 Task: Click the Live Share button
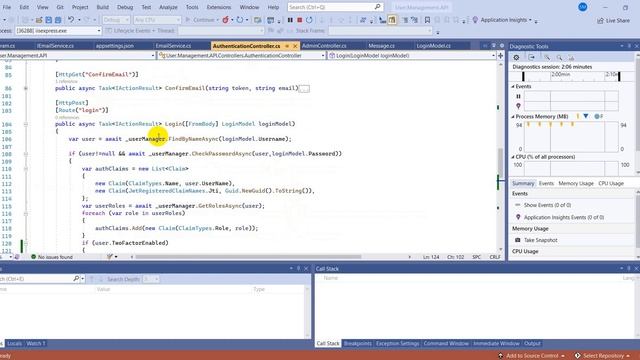point(613,20)
